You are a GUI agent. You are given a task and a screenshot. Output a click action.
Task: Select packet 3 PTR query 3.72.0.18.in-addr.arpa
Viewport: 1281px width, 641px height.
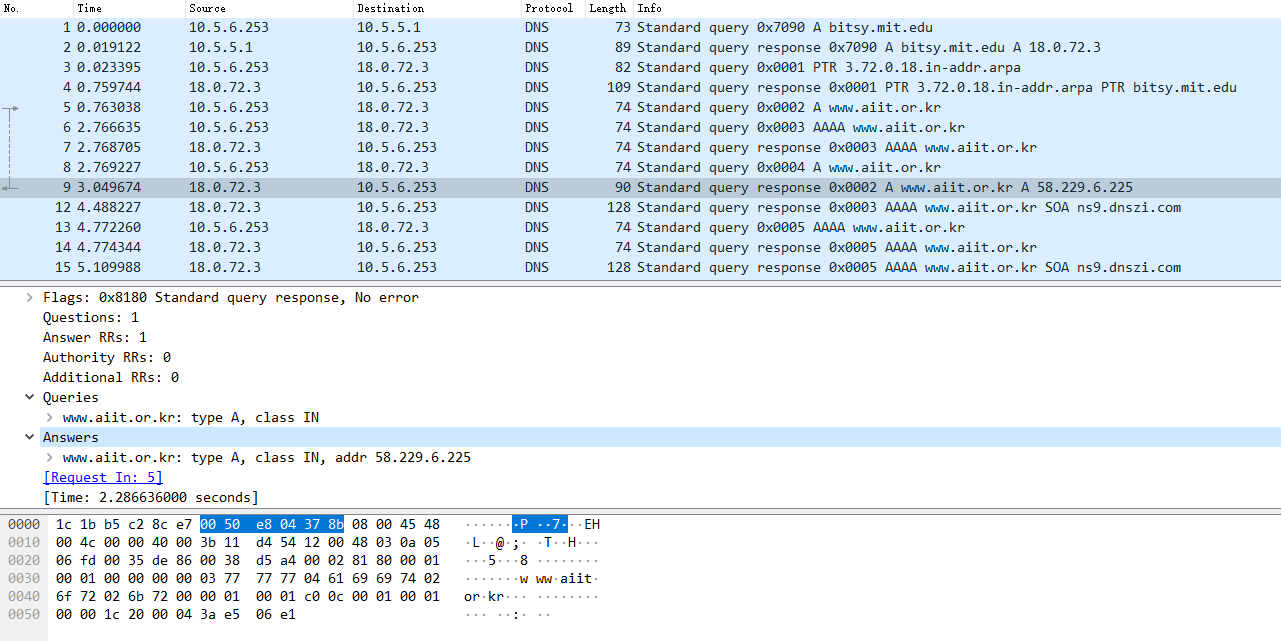click(x=640, y=67)
